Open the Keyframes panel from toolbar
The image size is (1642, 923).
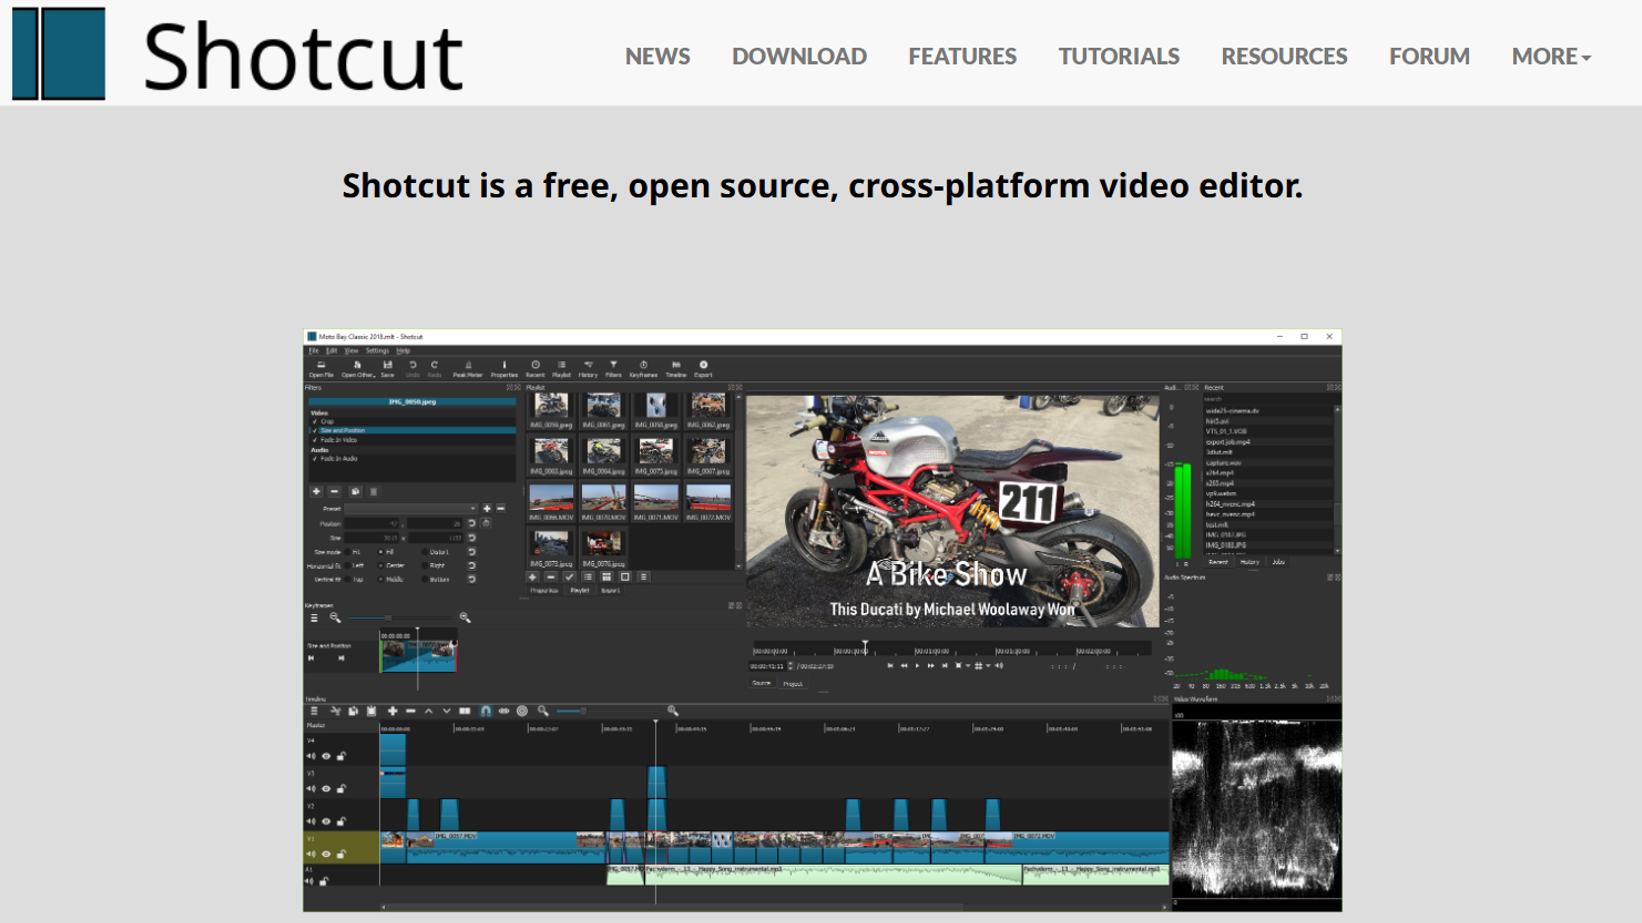(643, 369)
